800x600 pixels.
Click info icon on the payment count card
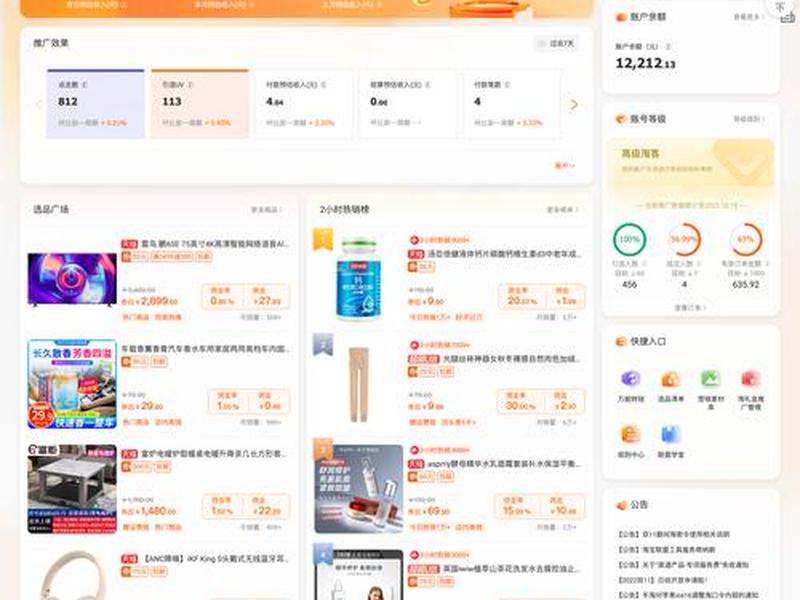(x=507, y=85)
